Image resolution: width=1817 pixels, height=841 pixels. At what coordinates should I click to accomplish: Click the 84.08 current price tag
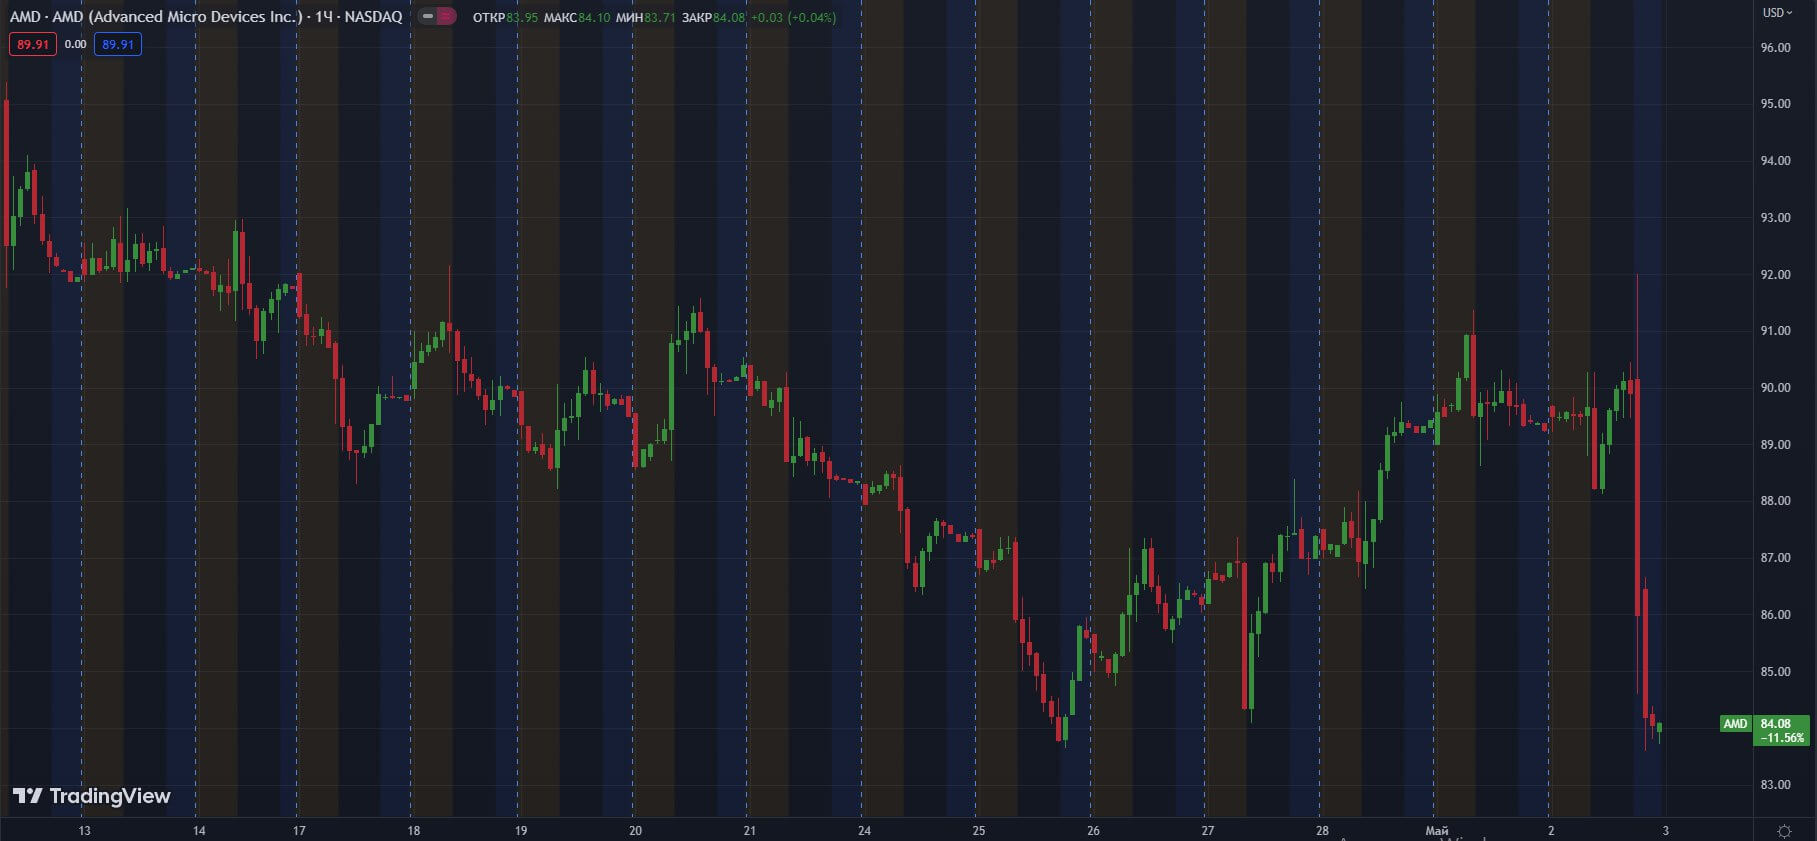[x=1782, y=730]
